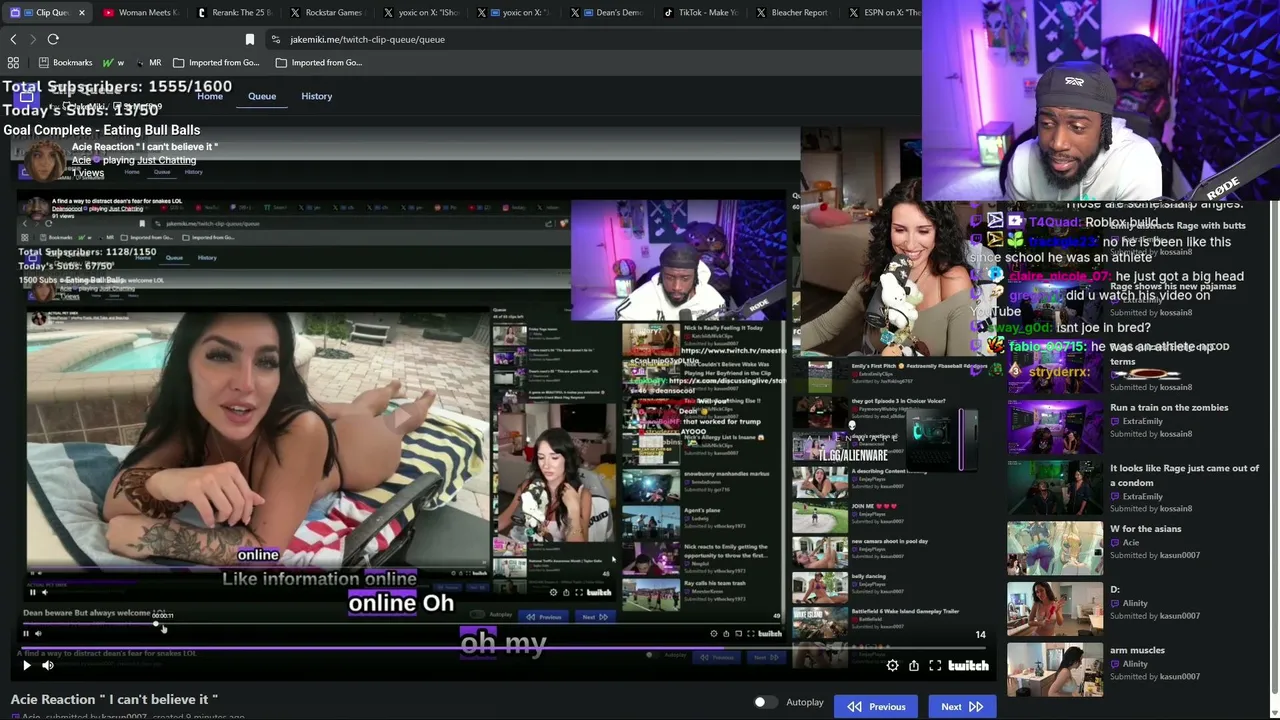Select the "W for the asians" clip title

click(x=1145, y=529)
